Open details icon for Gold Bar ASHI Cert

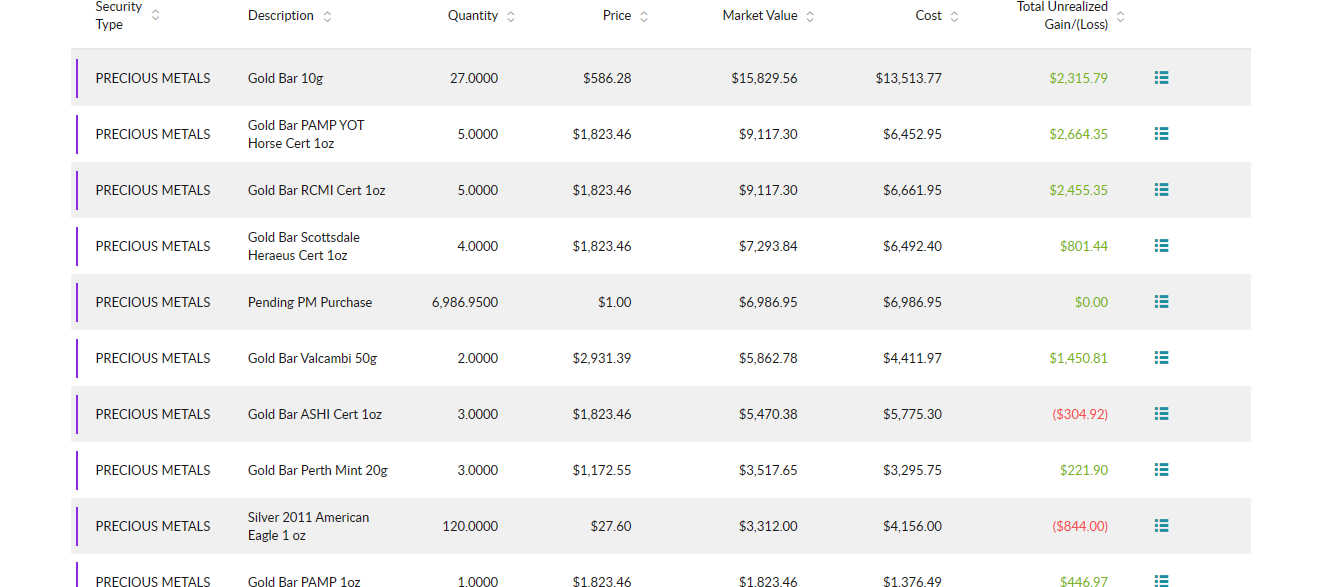tap(1161, 413)
